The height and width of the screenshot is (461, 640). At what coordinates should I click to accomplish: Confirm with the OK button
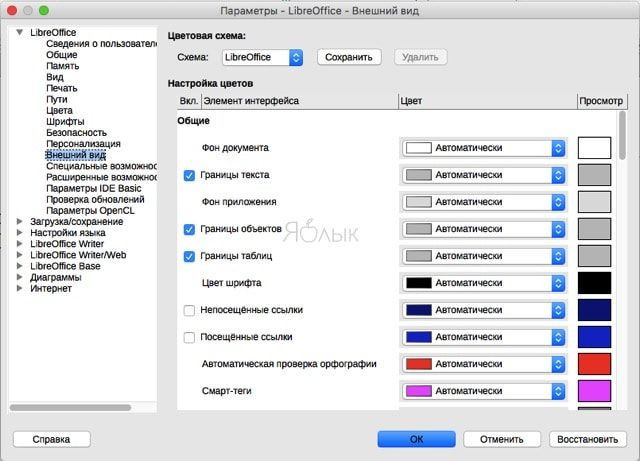[x=416, y=439]
